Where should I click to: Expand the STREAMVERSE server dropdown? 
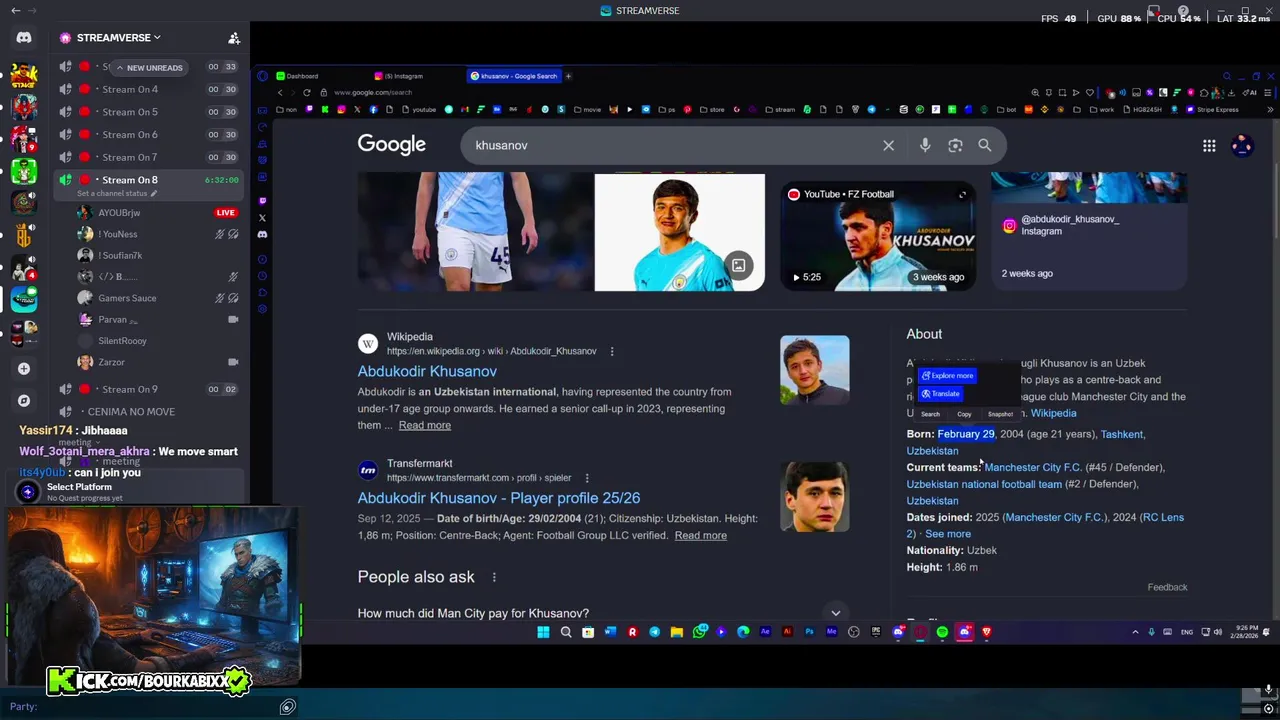[157, 38]
